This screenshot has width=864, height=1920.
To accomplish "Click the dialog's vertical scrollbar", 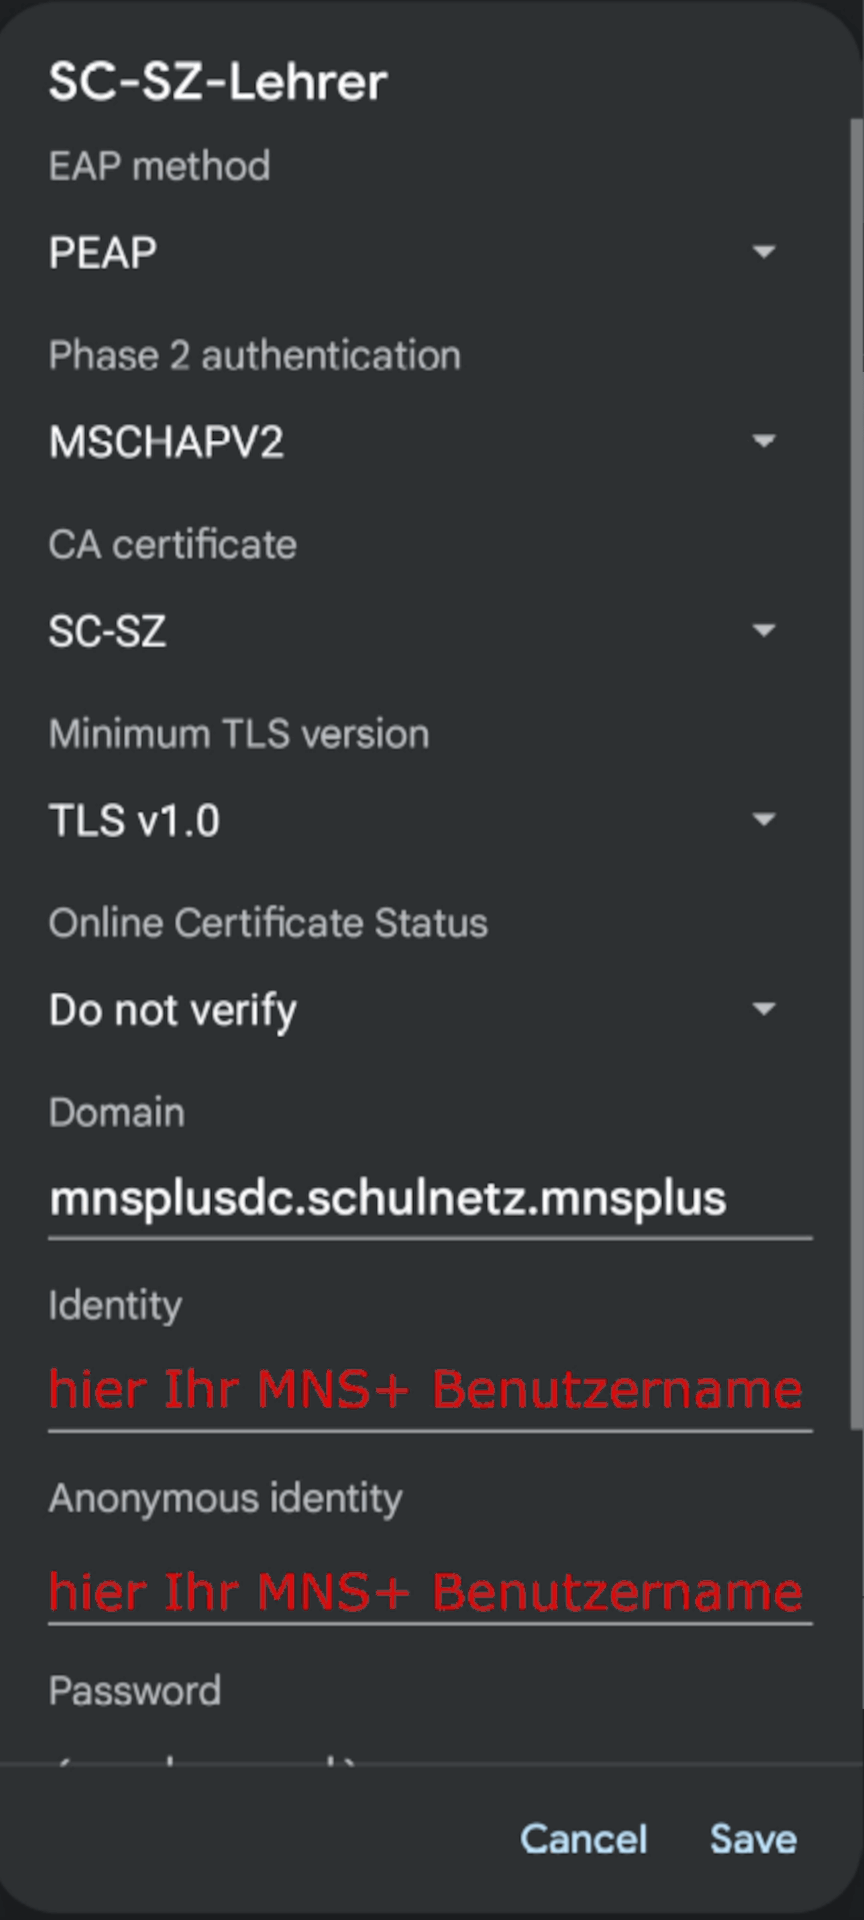I will pos(856,770).
